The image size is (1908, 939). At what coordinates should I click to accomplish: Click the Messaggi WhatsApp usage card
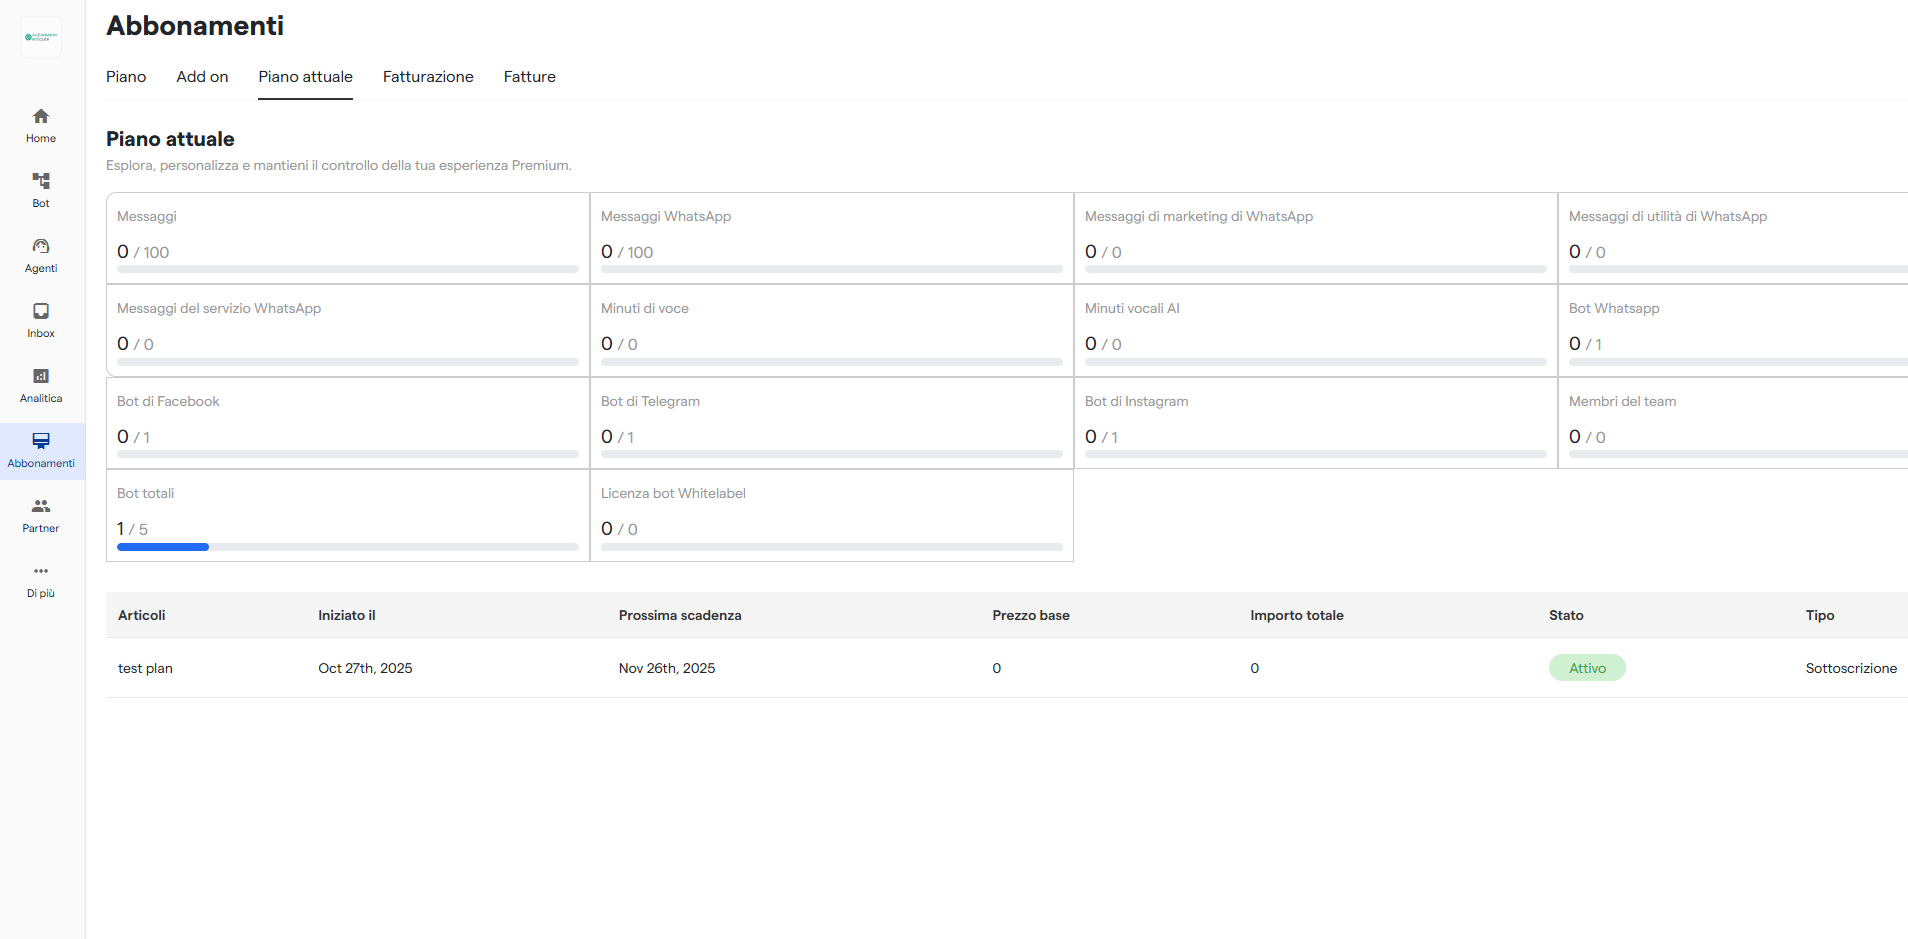(x=831, y=238)
